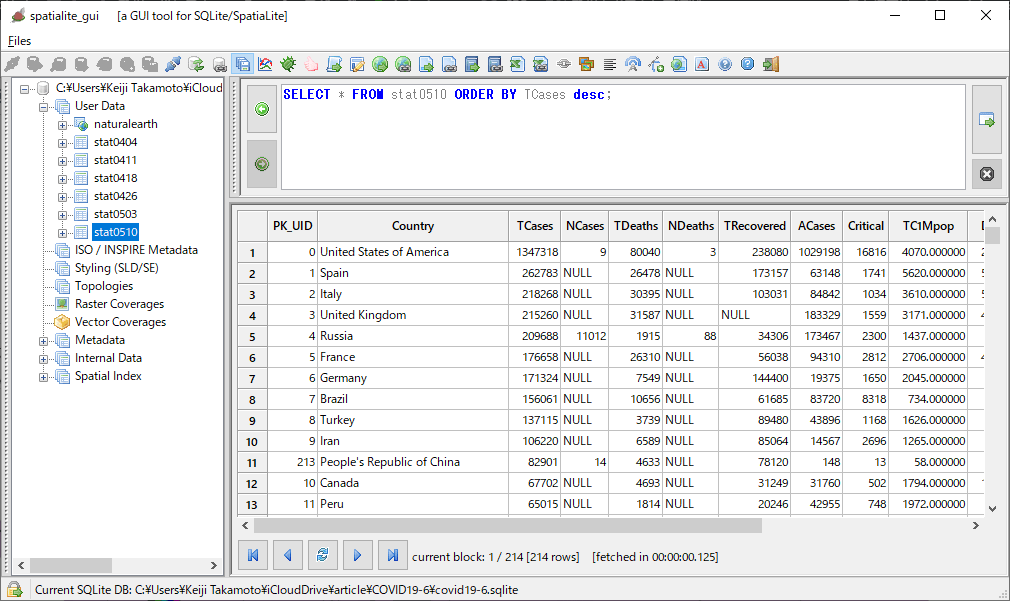Select Raster Coverages tree item
Screen dimensions: 1010x601
click(119, 304)
